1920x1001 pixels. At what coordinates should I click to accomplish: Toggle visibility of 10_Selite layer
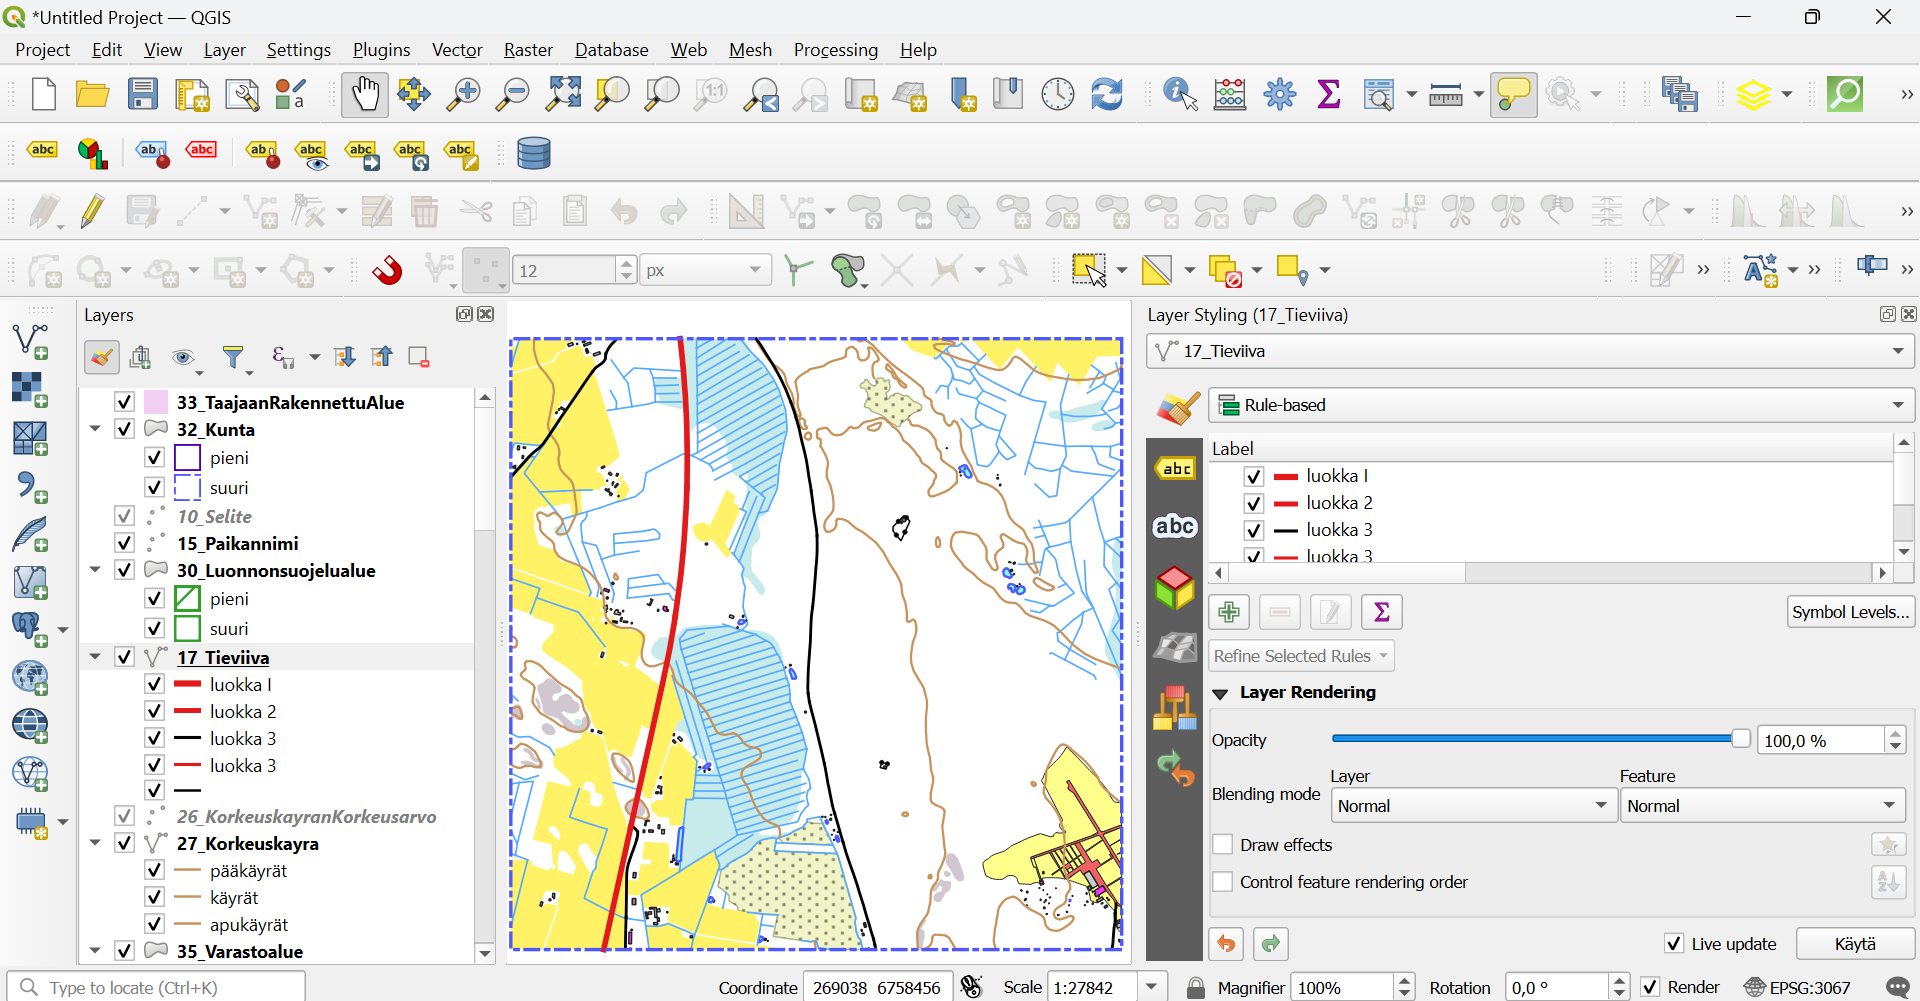124,516
